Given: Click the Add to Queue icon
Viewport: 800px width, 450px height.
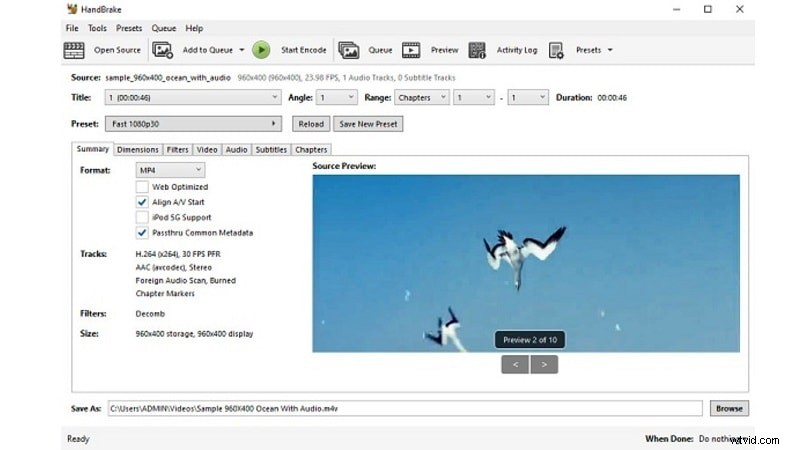Looking at the screenshot, I should (162, 50).
